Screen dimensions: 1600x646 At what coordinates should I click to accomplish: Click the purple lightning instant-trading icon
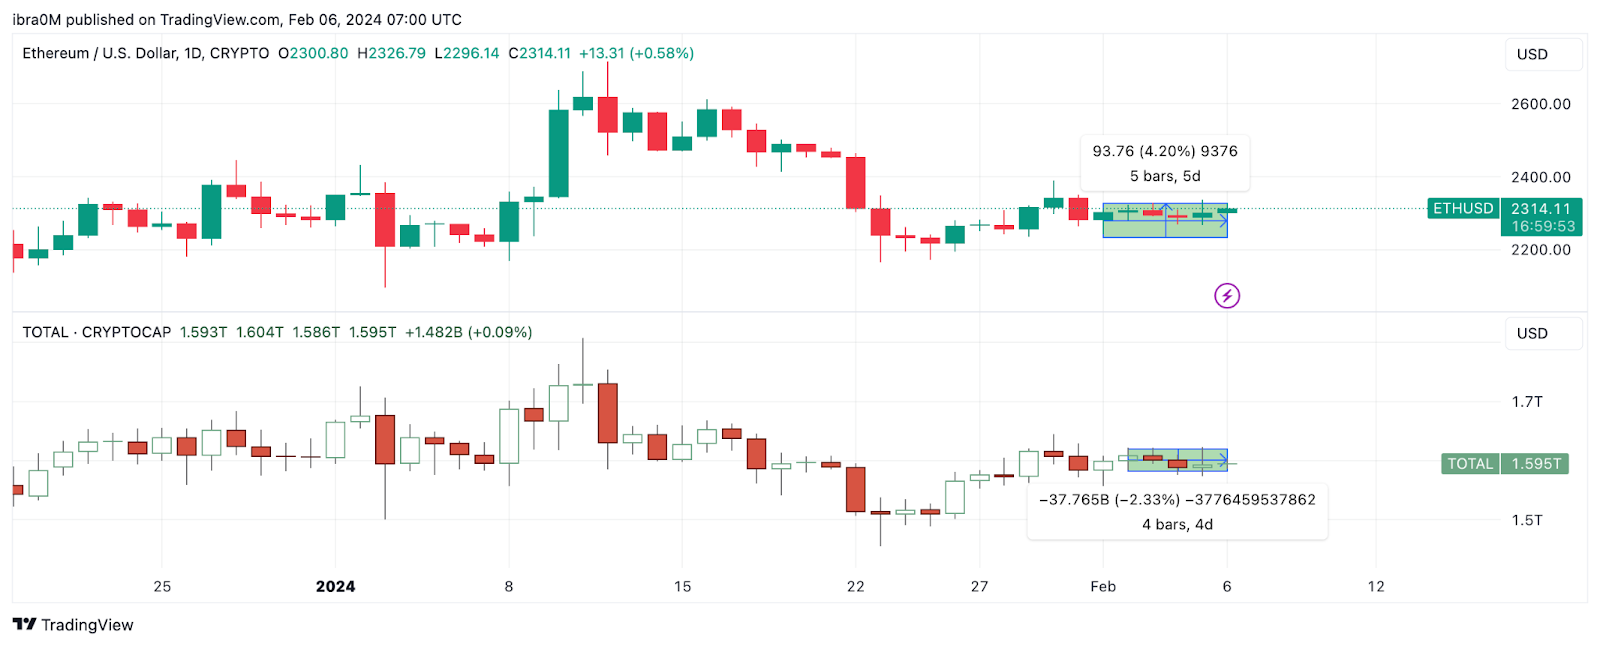tap(1227, 295)
